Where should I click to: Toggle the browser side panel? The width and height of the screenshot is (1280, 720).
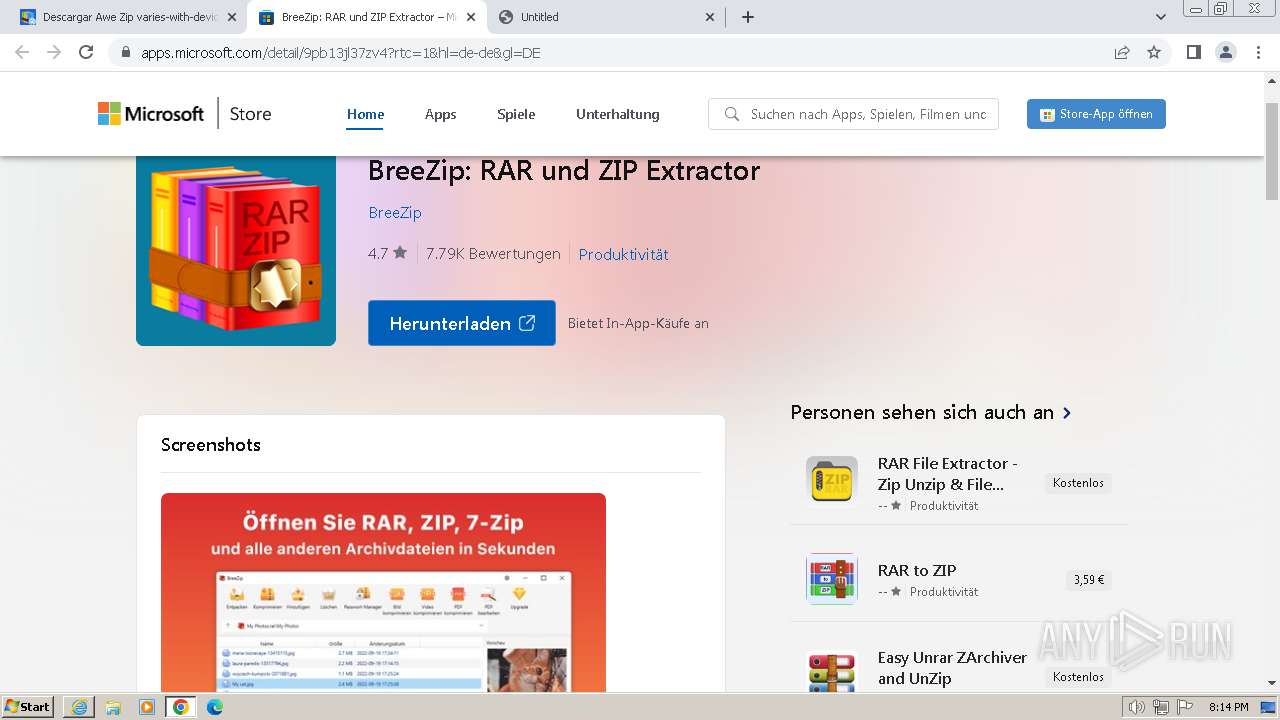(x=1193, y=52)
